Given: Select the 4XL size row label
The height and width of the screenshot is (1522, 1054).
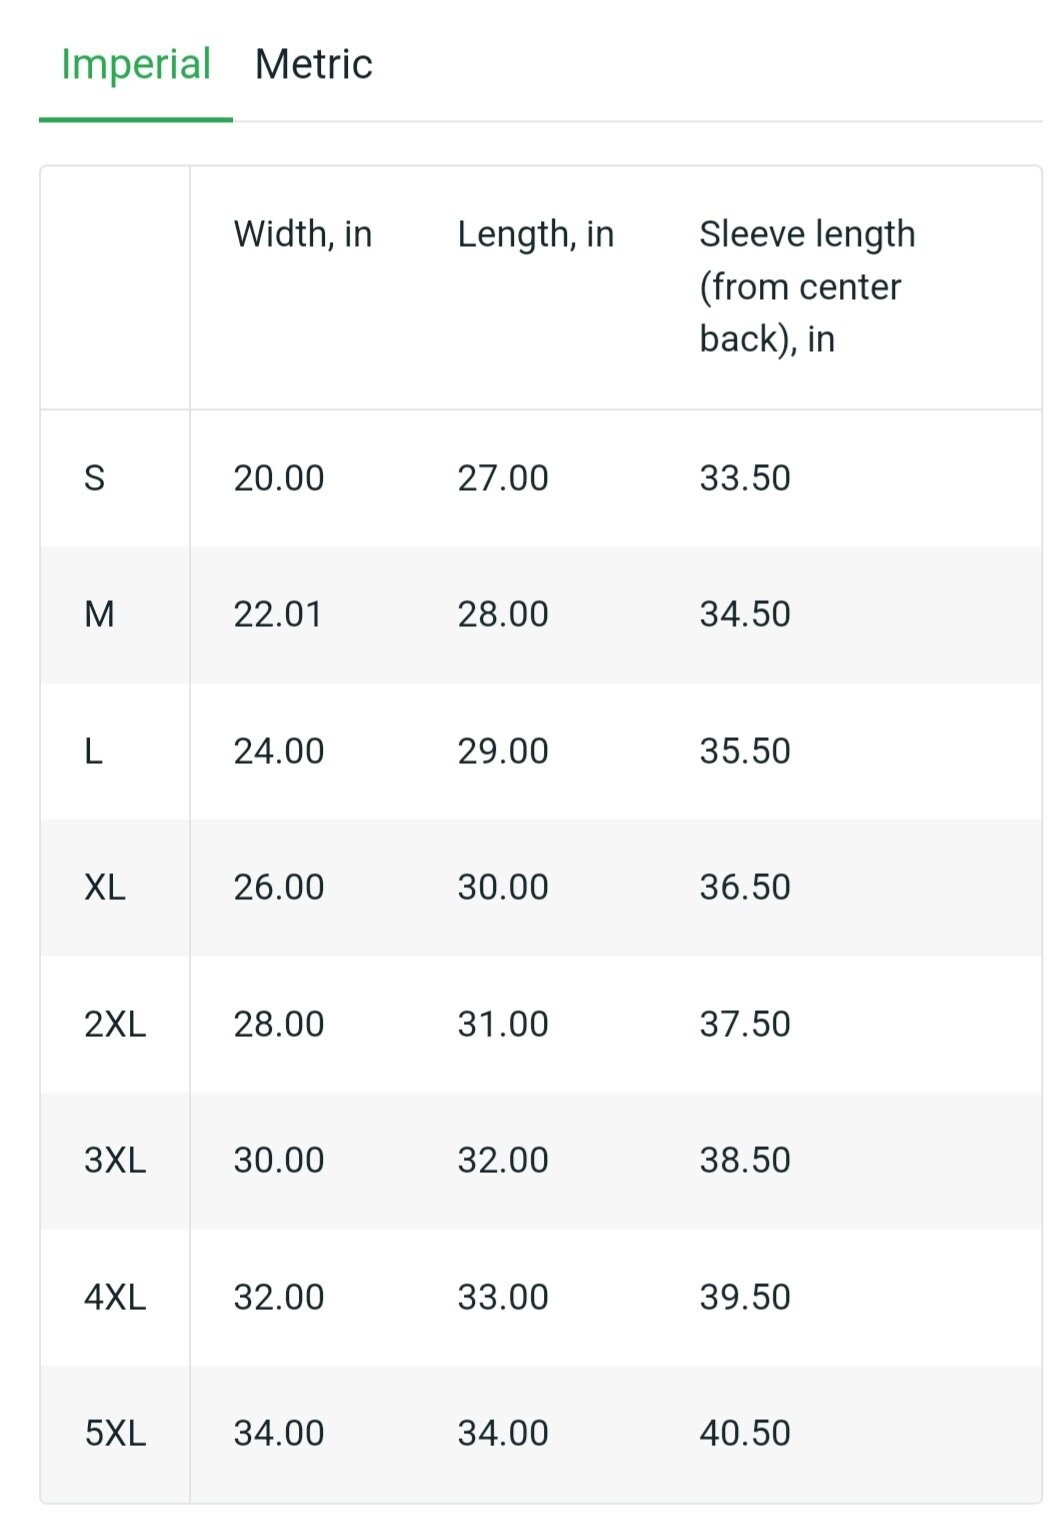Looking at the screenshot, I should pos(115,1297).
